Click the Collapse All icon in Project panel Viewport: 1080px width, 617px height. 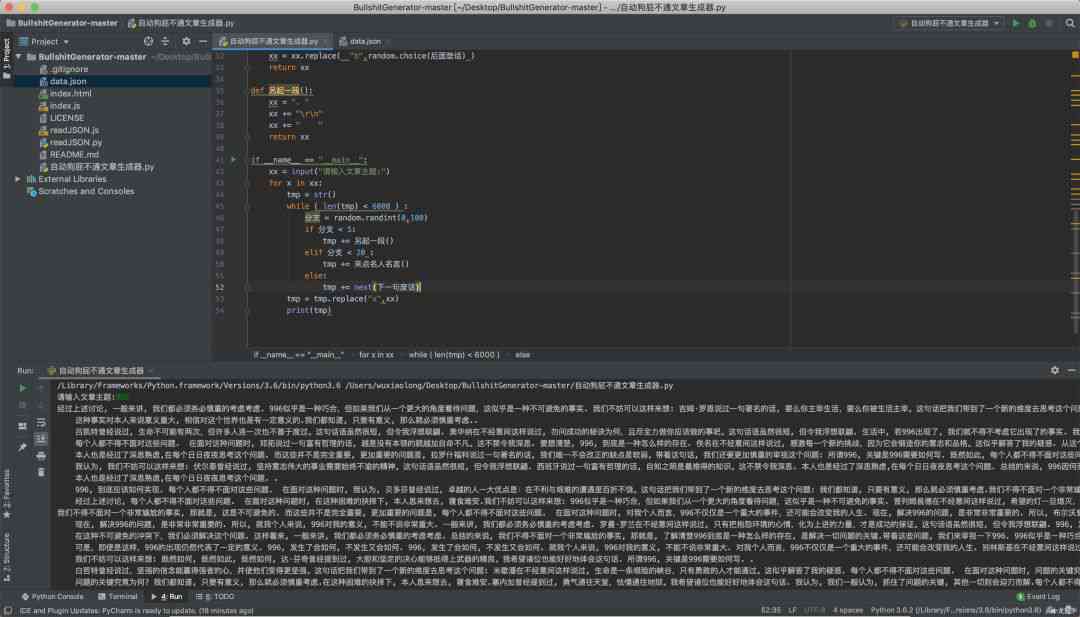tap(165, 41)
